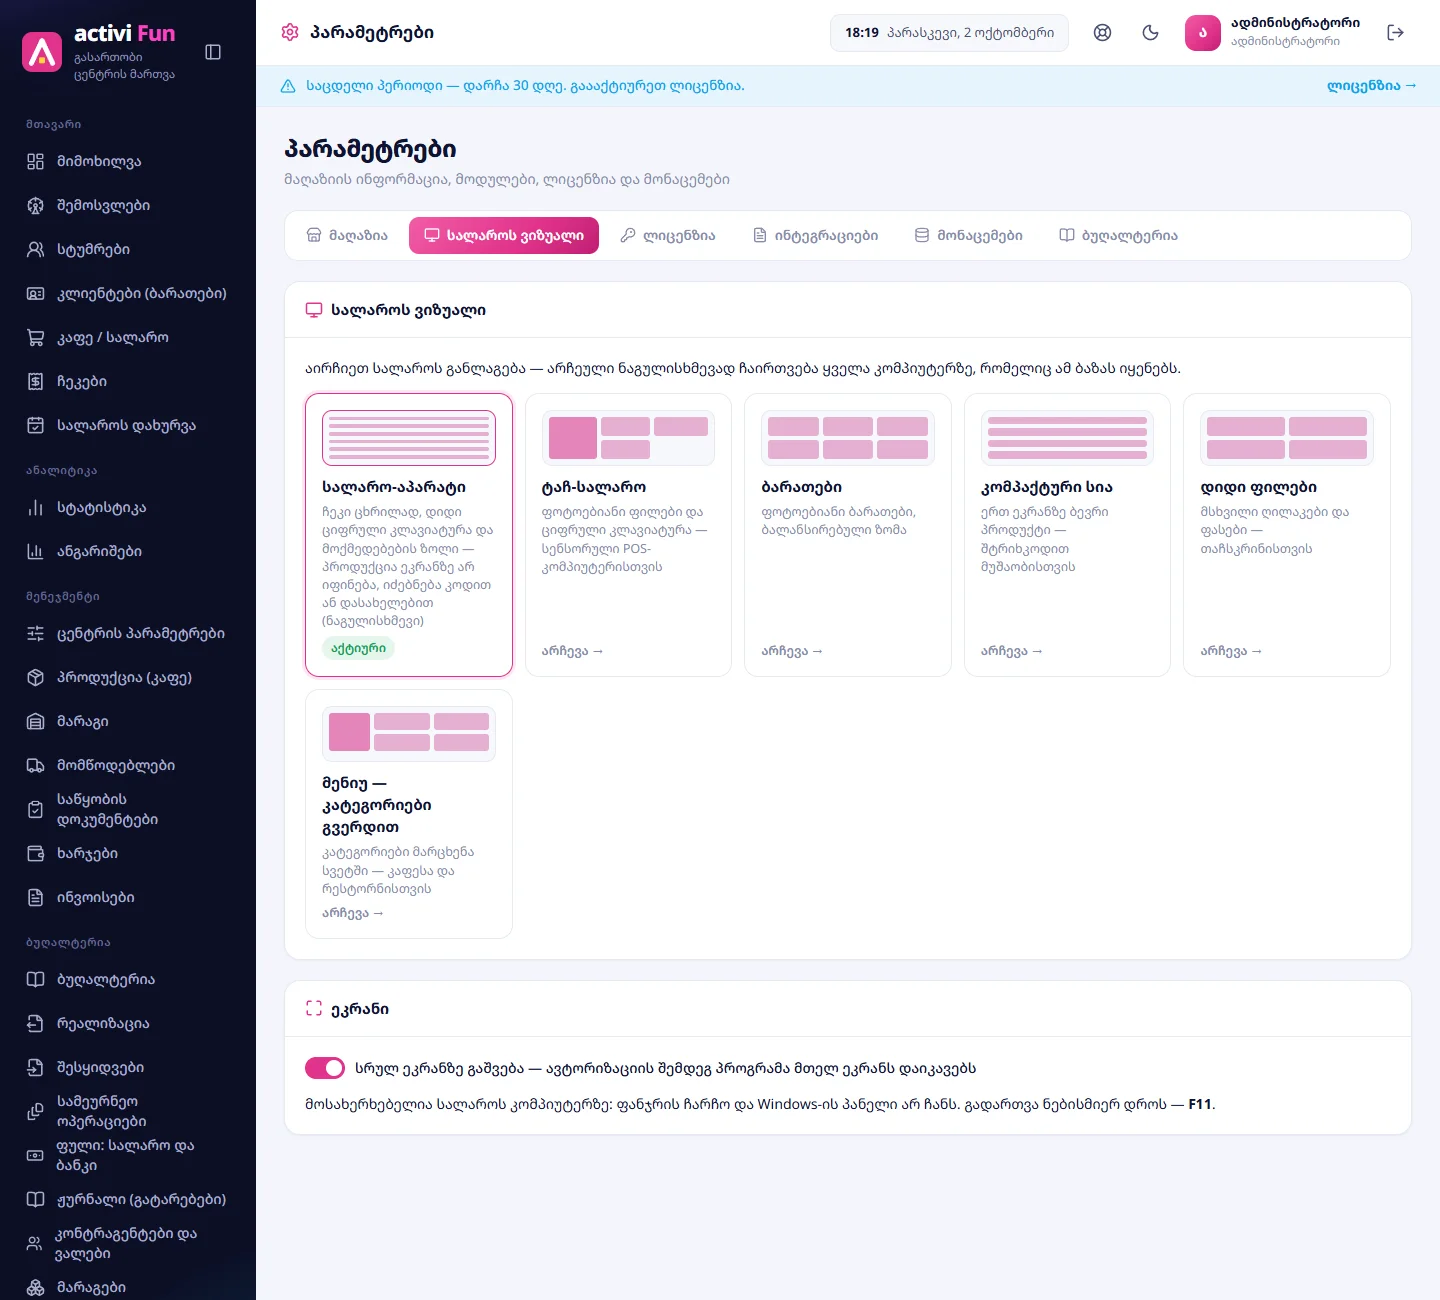The image size is (1440, 1300).
Task: Switch to the მონაცემები tab
Action: click(x=968, y=236)
